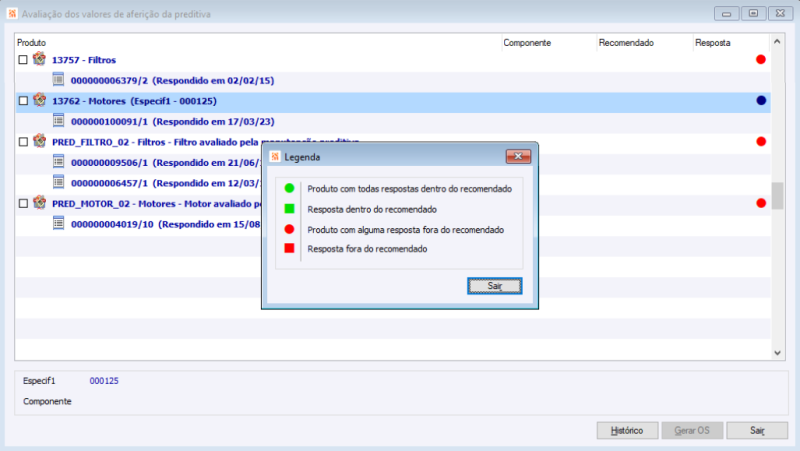Close the main Avaliação window
The height and width of the screenshot is (451, 800).
780,14
